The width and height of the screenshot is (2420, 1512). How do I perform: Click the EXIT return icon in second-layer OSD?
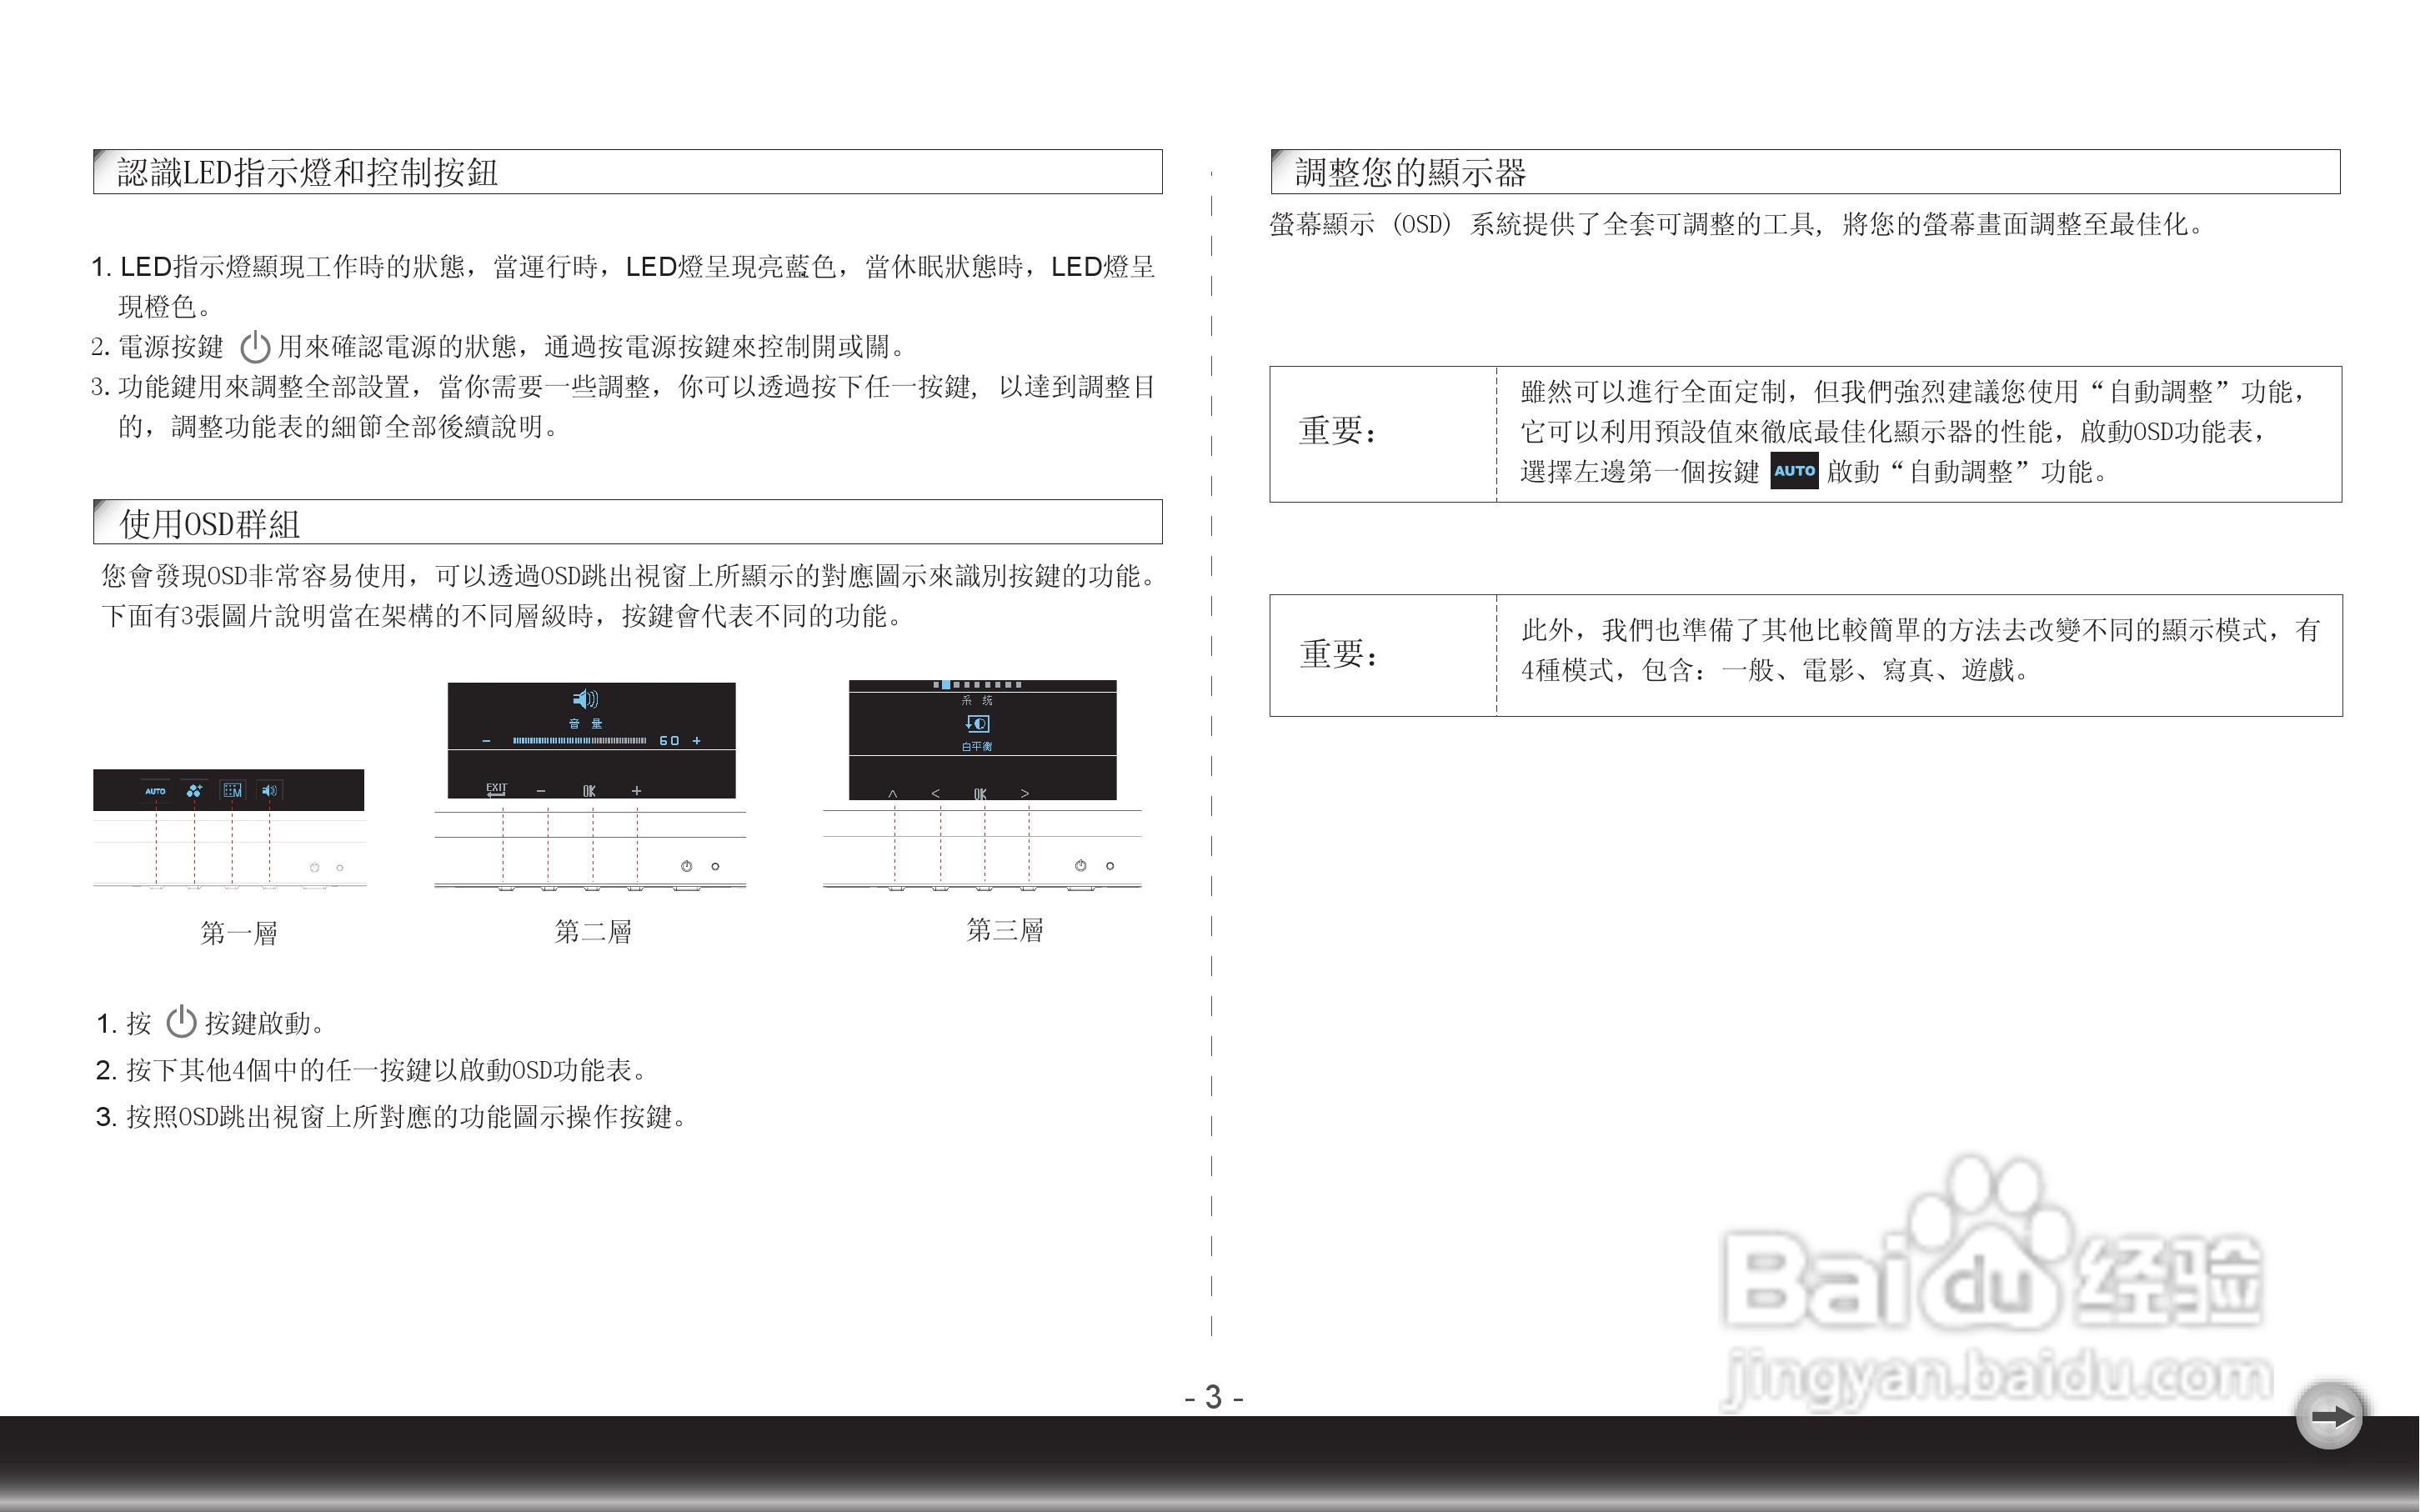496,790
